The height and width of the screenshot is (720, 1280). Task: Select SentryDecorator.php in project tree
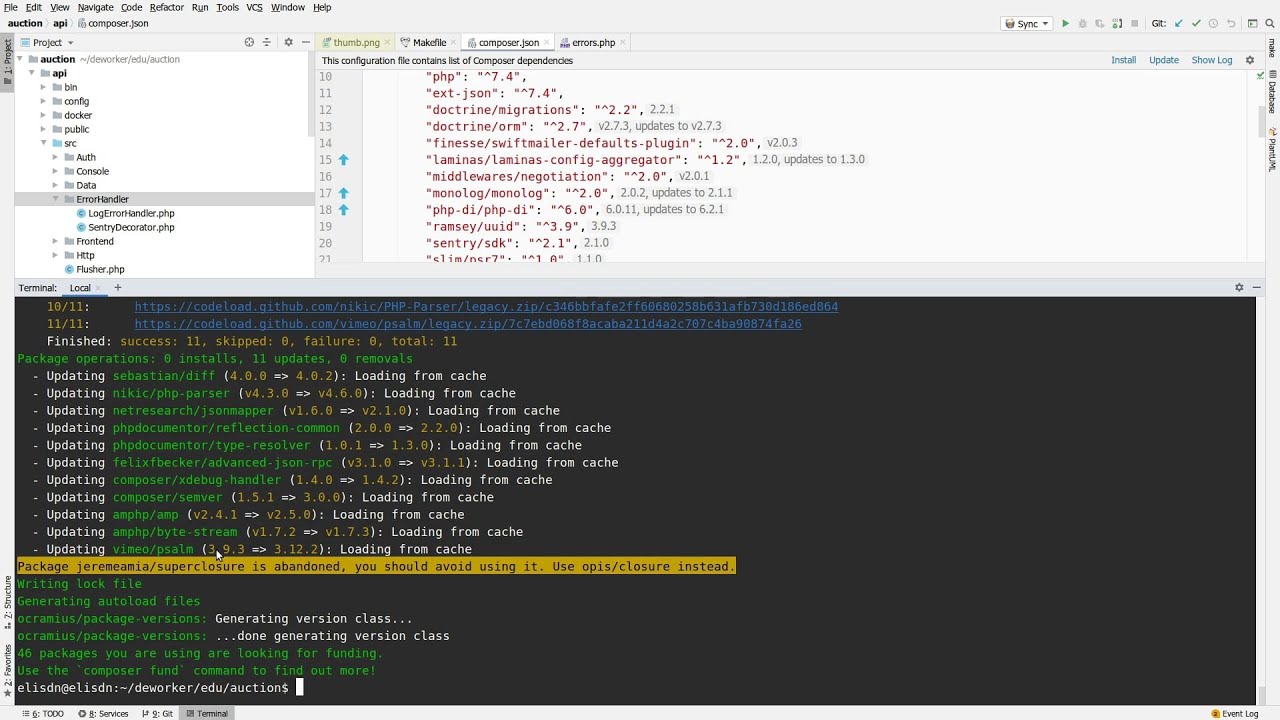(131, 227)
